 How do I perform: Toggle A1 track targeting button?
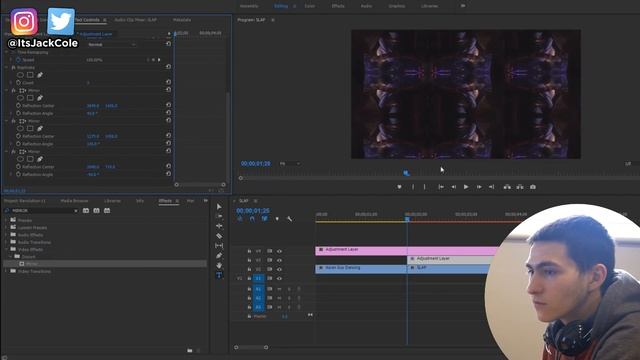point(258,289)
